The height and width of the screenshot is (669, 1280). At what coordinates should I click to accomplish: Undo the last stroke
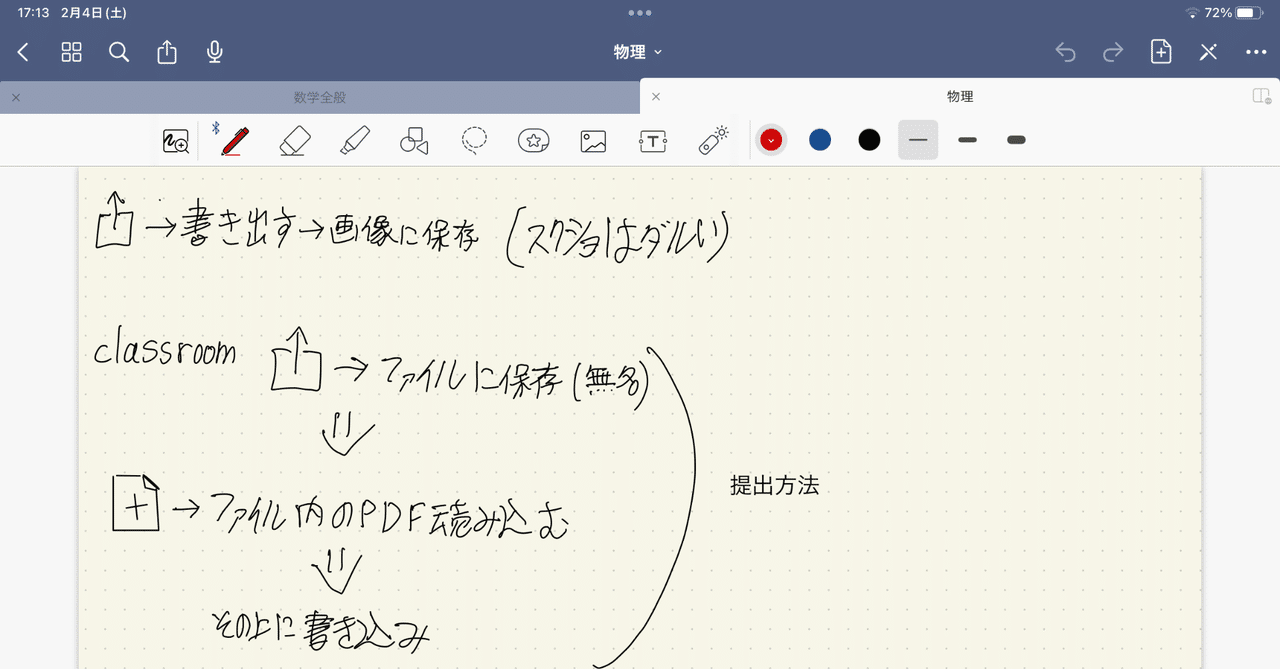point(1065,52)
